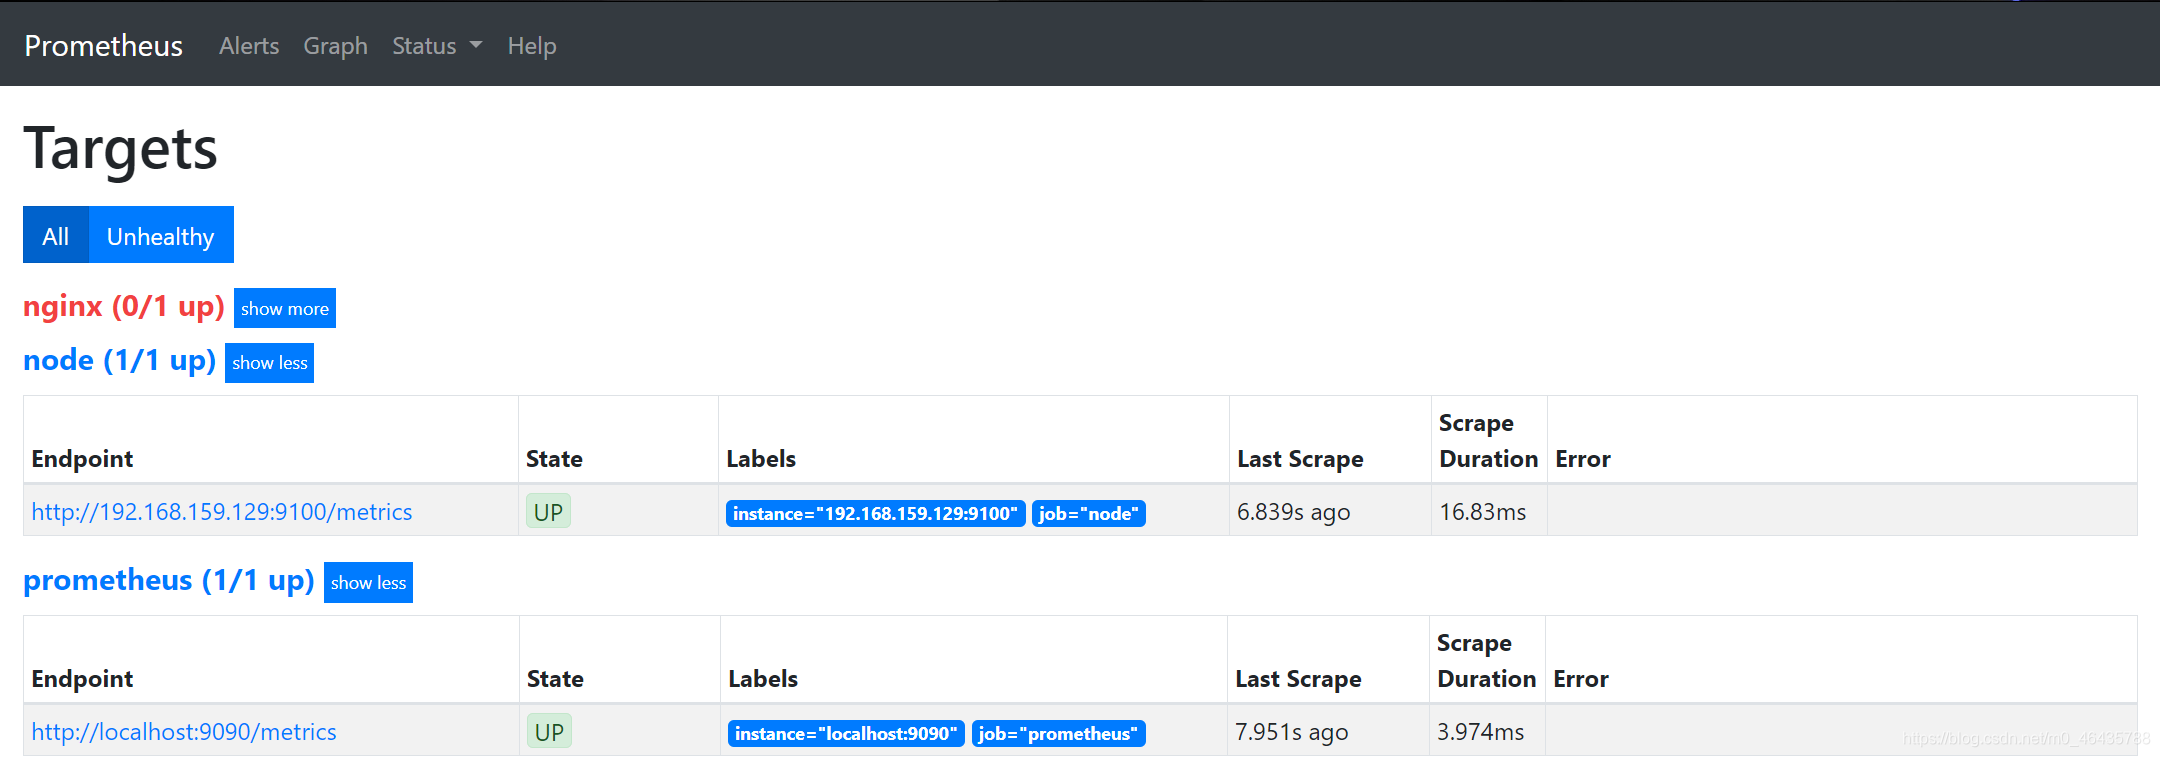Open the 192.168.159.129:9100 metrics endpoint
This screenshot has height=757, width=2160.
point(222,512)
